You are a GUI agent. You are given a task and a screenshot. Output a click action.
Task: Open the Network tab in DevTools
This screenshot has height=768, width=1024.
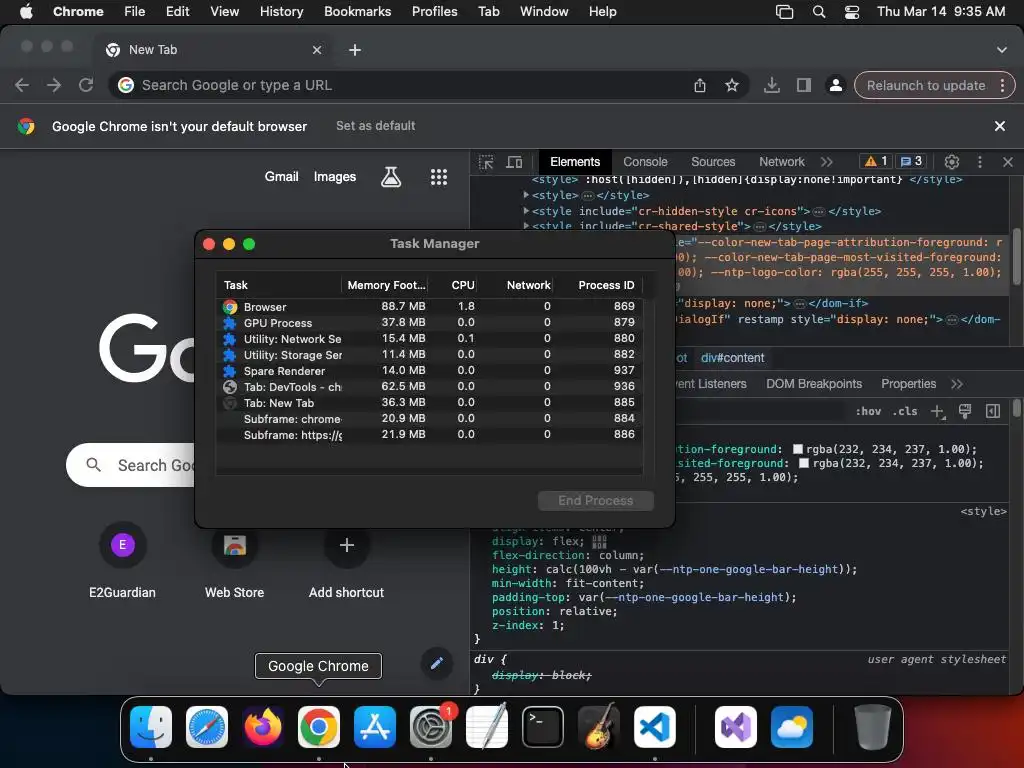[x=781, y=162]
